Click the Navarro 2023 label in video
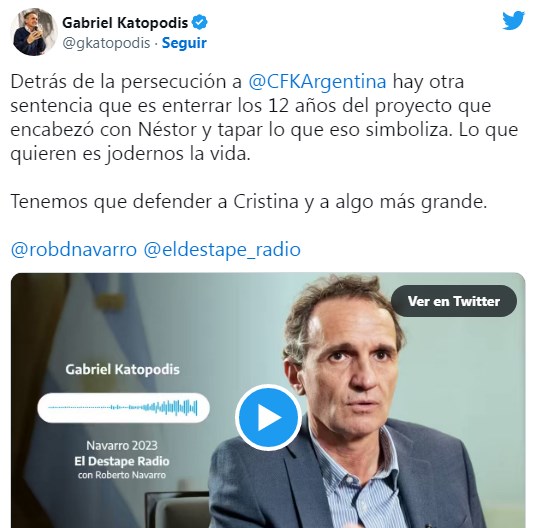The height and width of the screenshot is (528, 539). 122,446
